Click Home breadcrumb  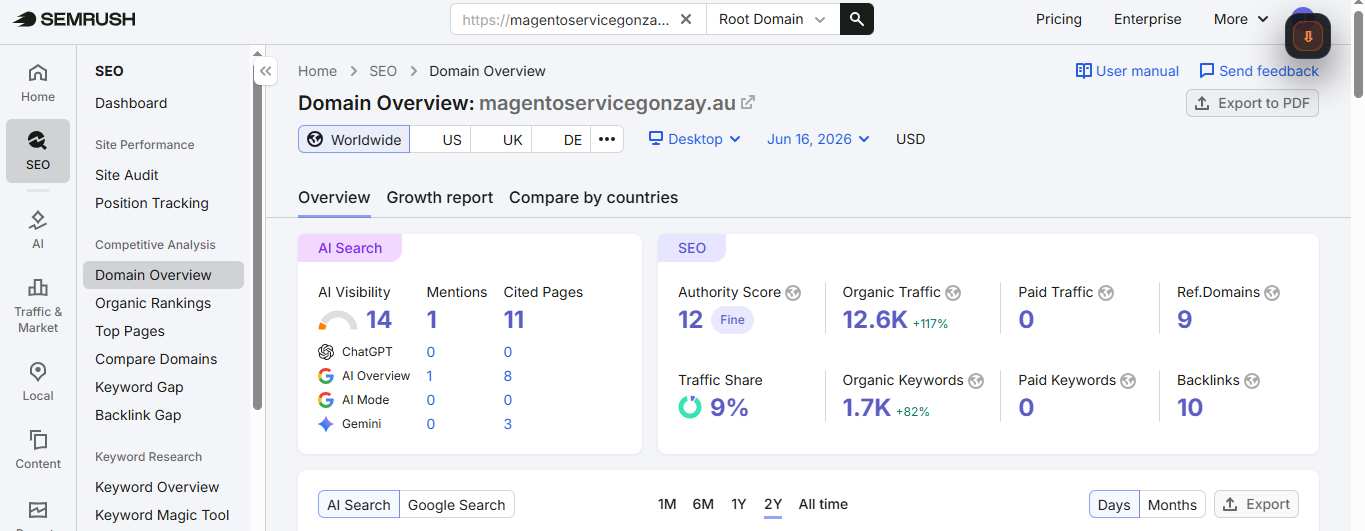pos(317,71)
